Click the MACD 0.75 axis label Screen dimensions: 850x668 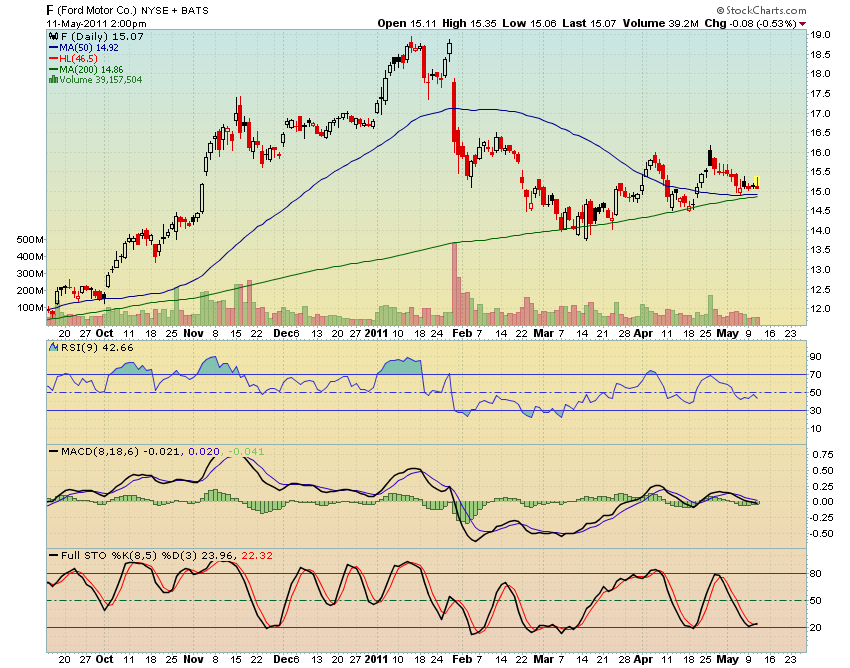[x=823, y=454]
